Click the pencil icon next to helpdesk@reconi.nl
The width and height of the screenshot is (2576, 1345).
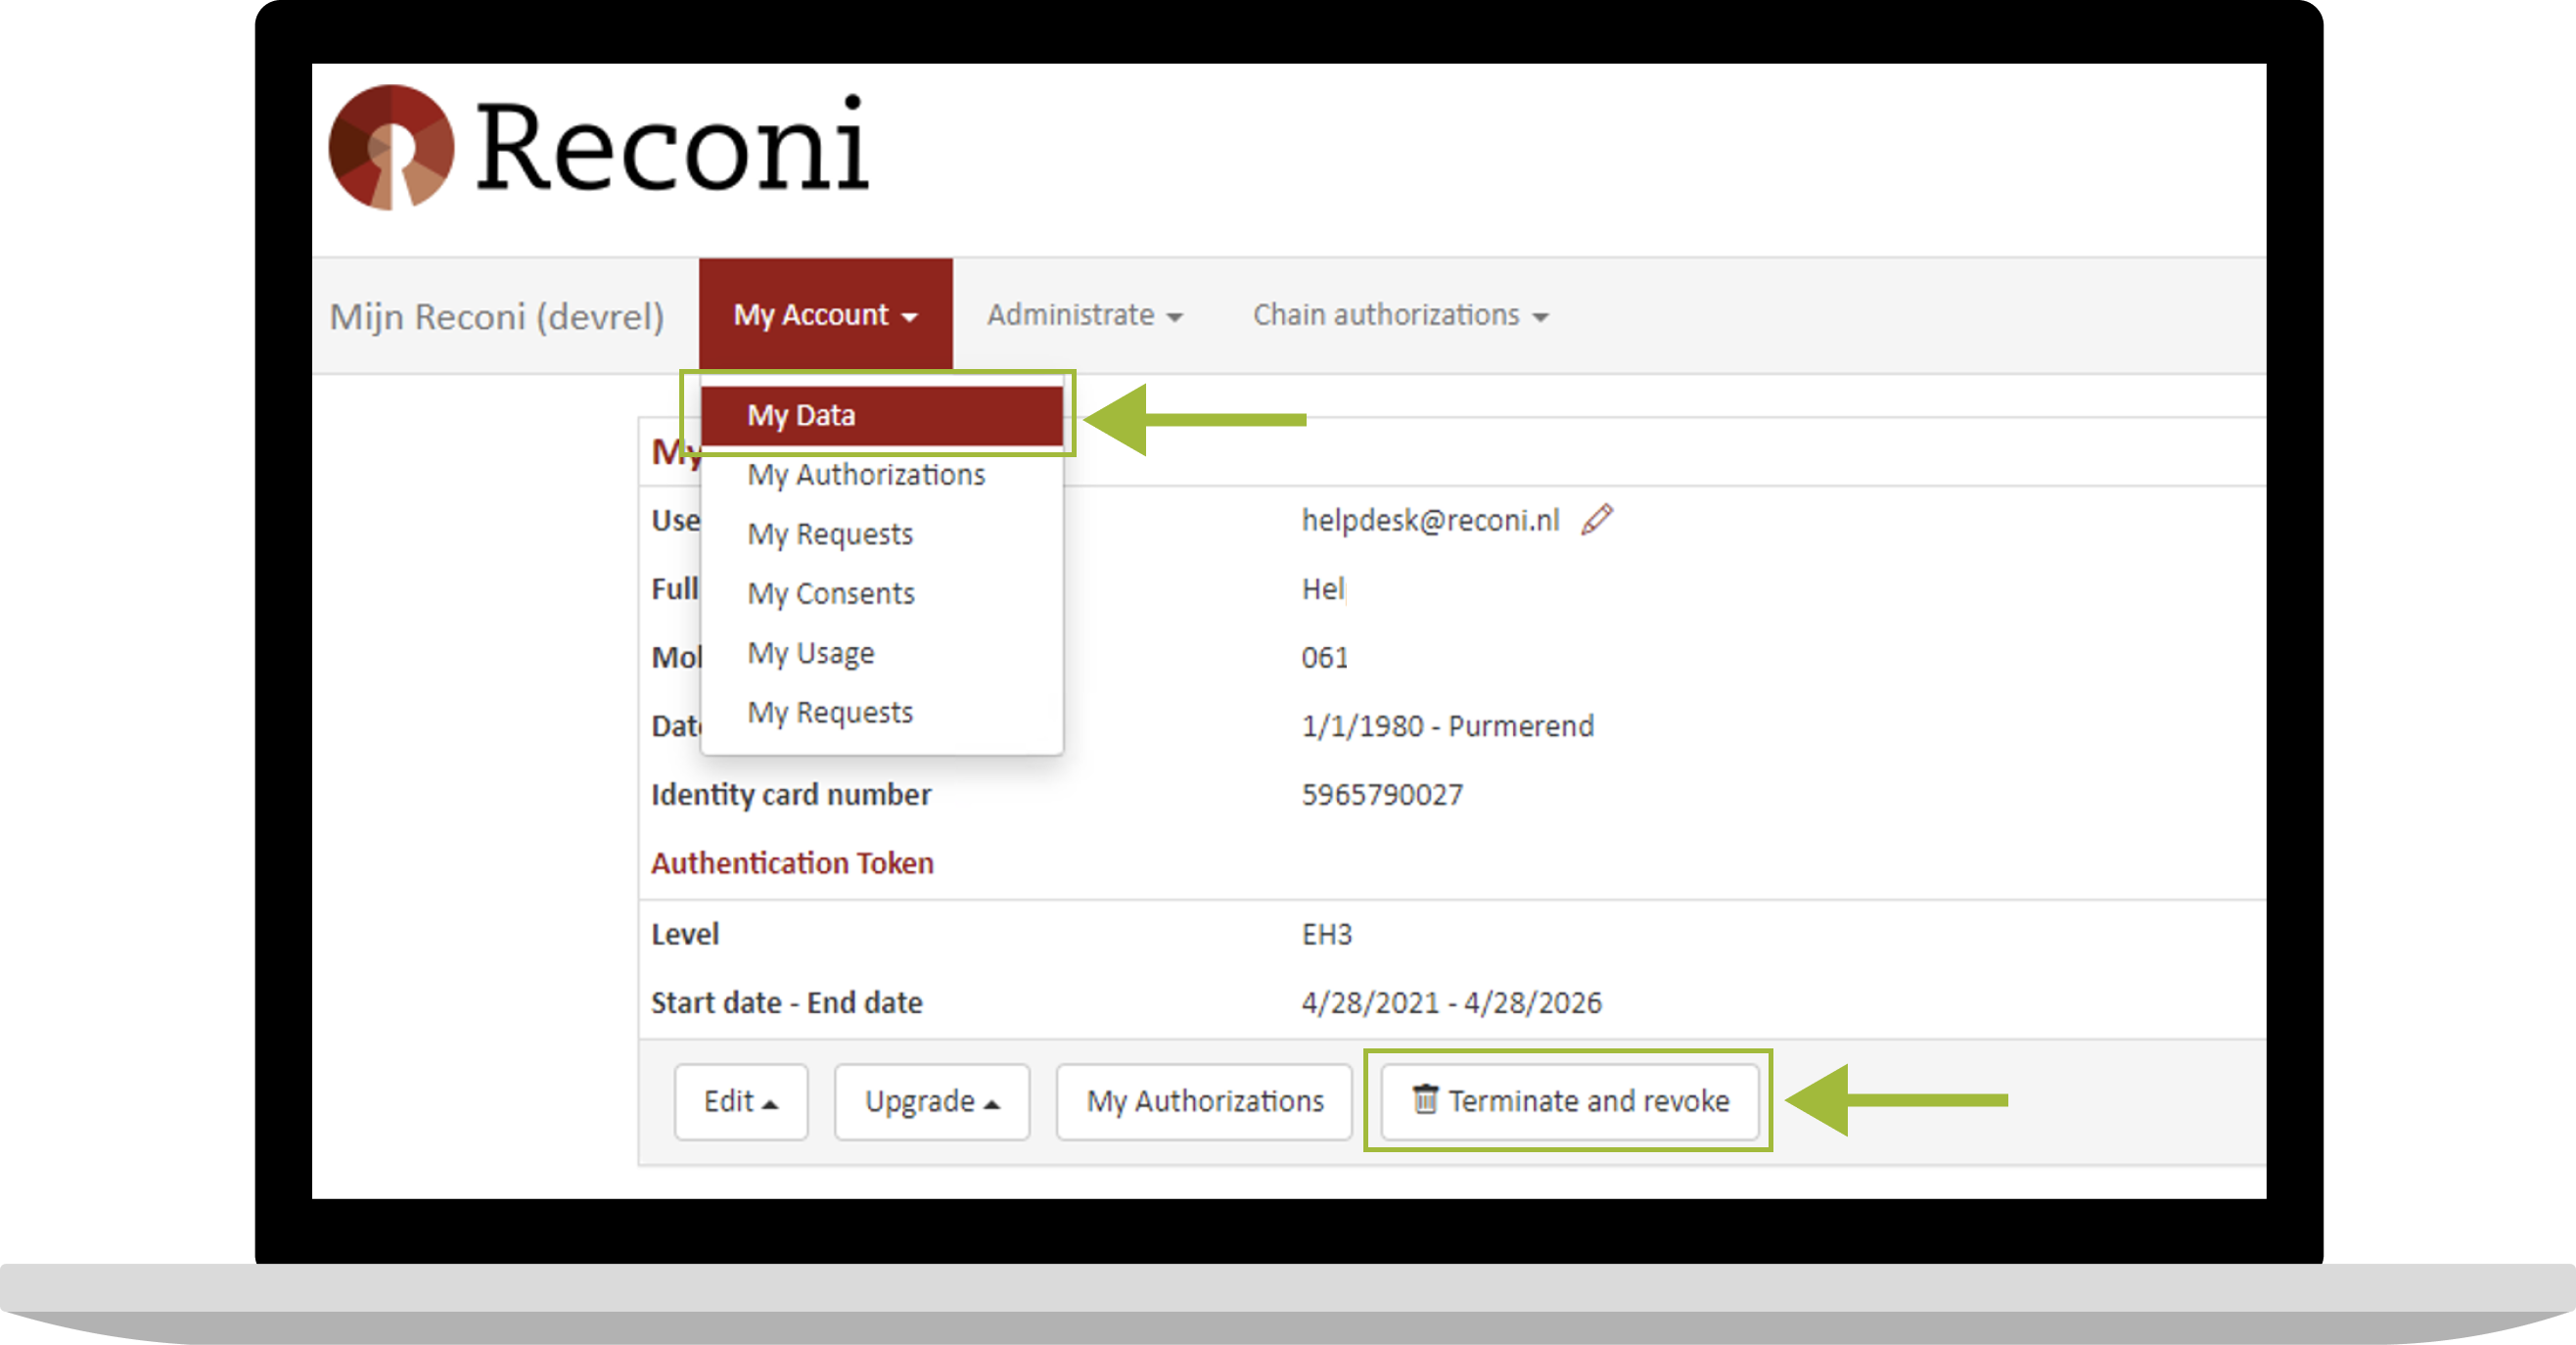click(x=1597, y=519)
